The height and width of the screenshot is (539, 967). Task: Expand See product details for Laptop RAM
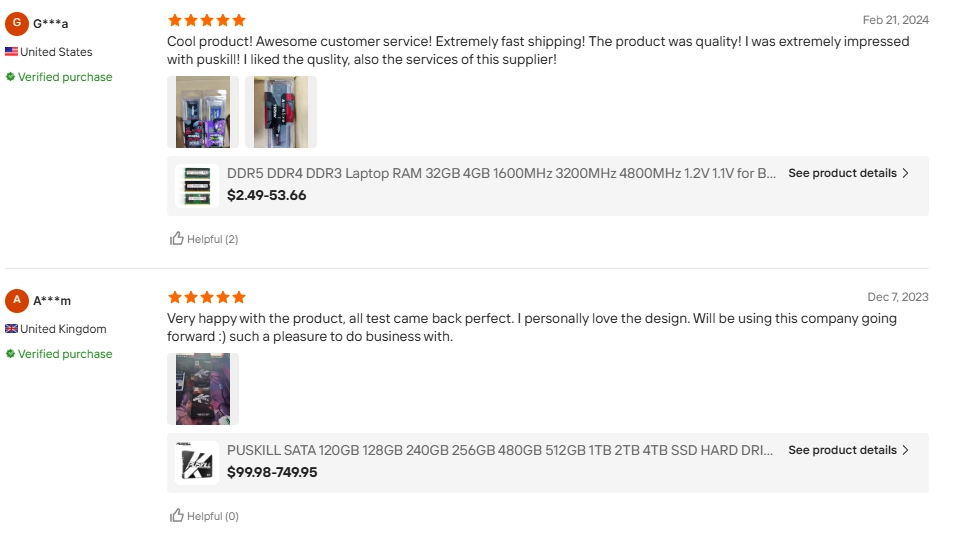pyautogui.click(x=842, y=173)
